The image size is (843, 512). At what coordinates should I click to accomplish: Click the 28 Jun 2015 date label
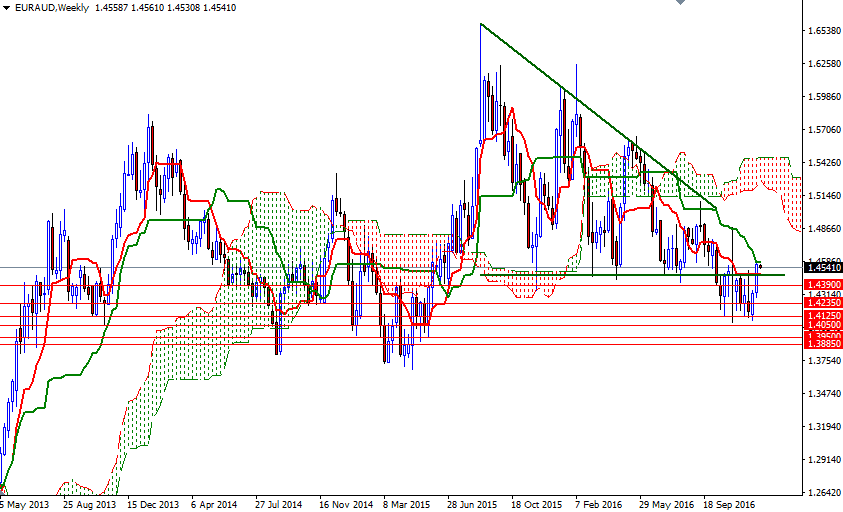(x=472, y=504)
